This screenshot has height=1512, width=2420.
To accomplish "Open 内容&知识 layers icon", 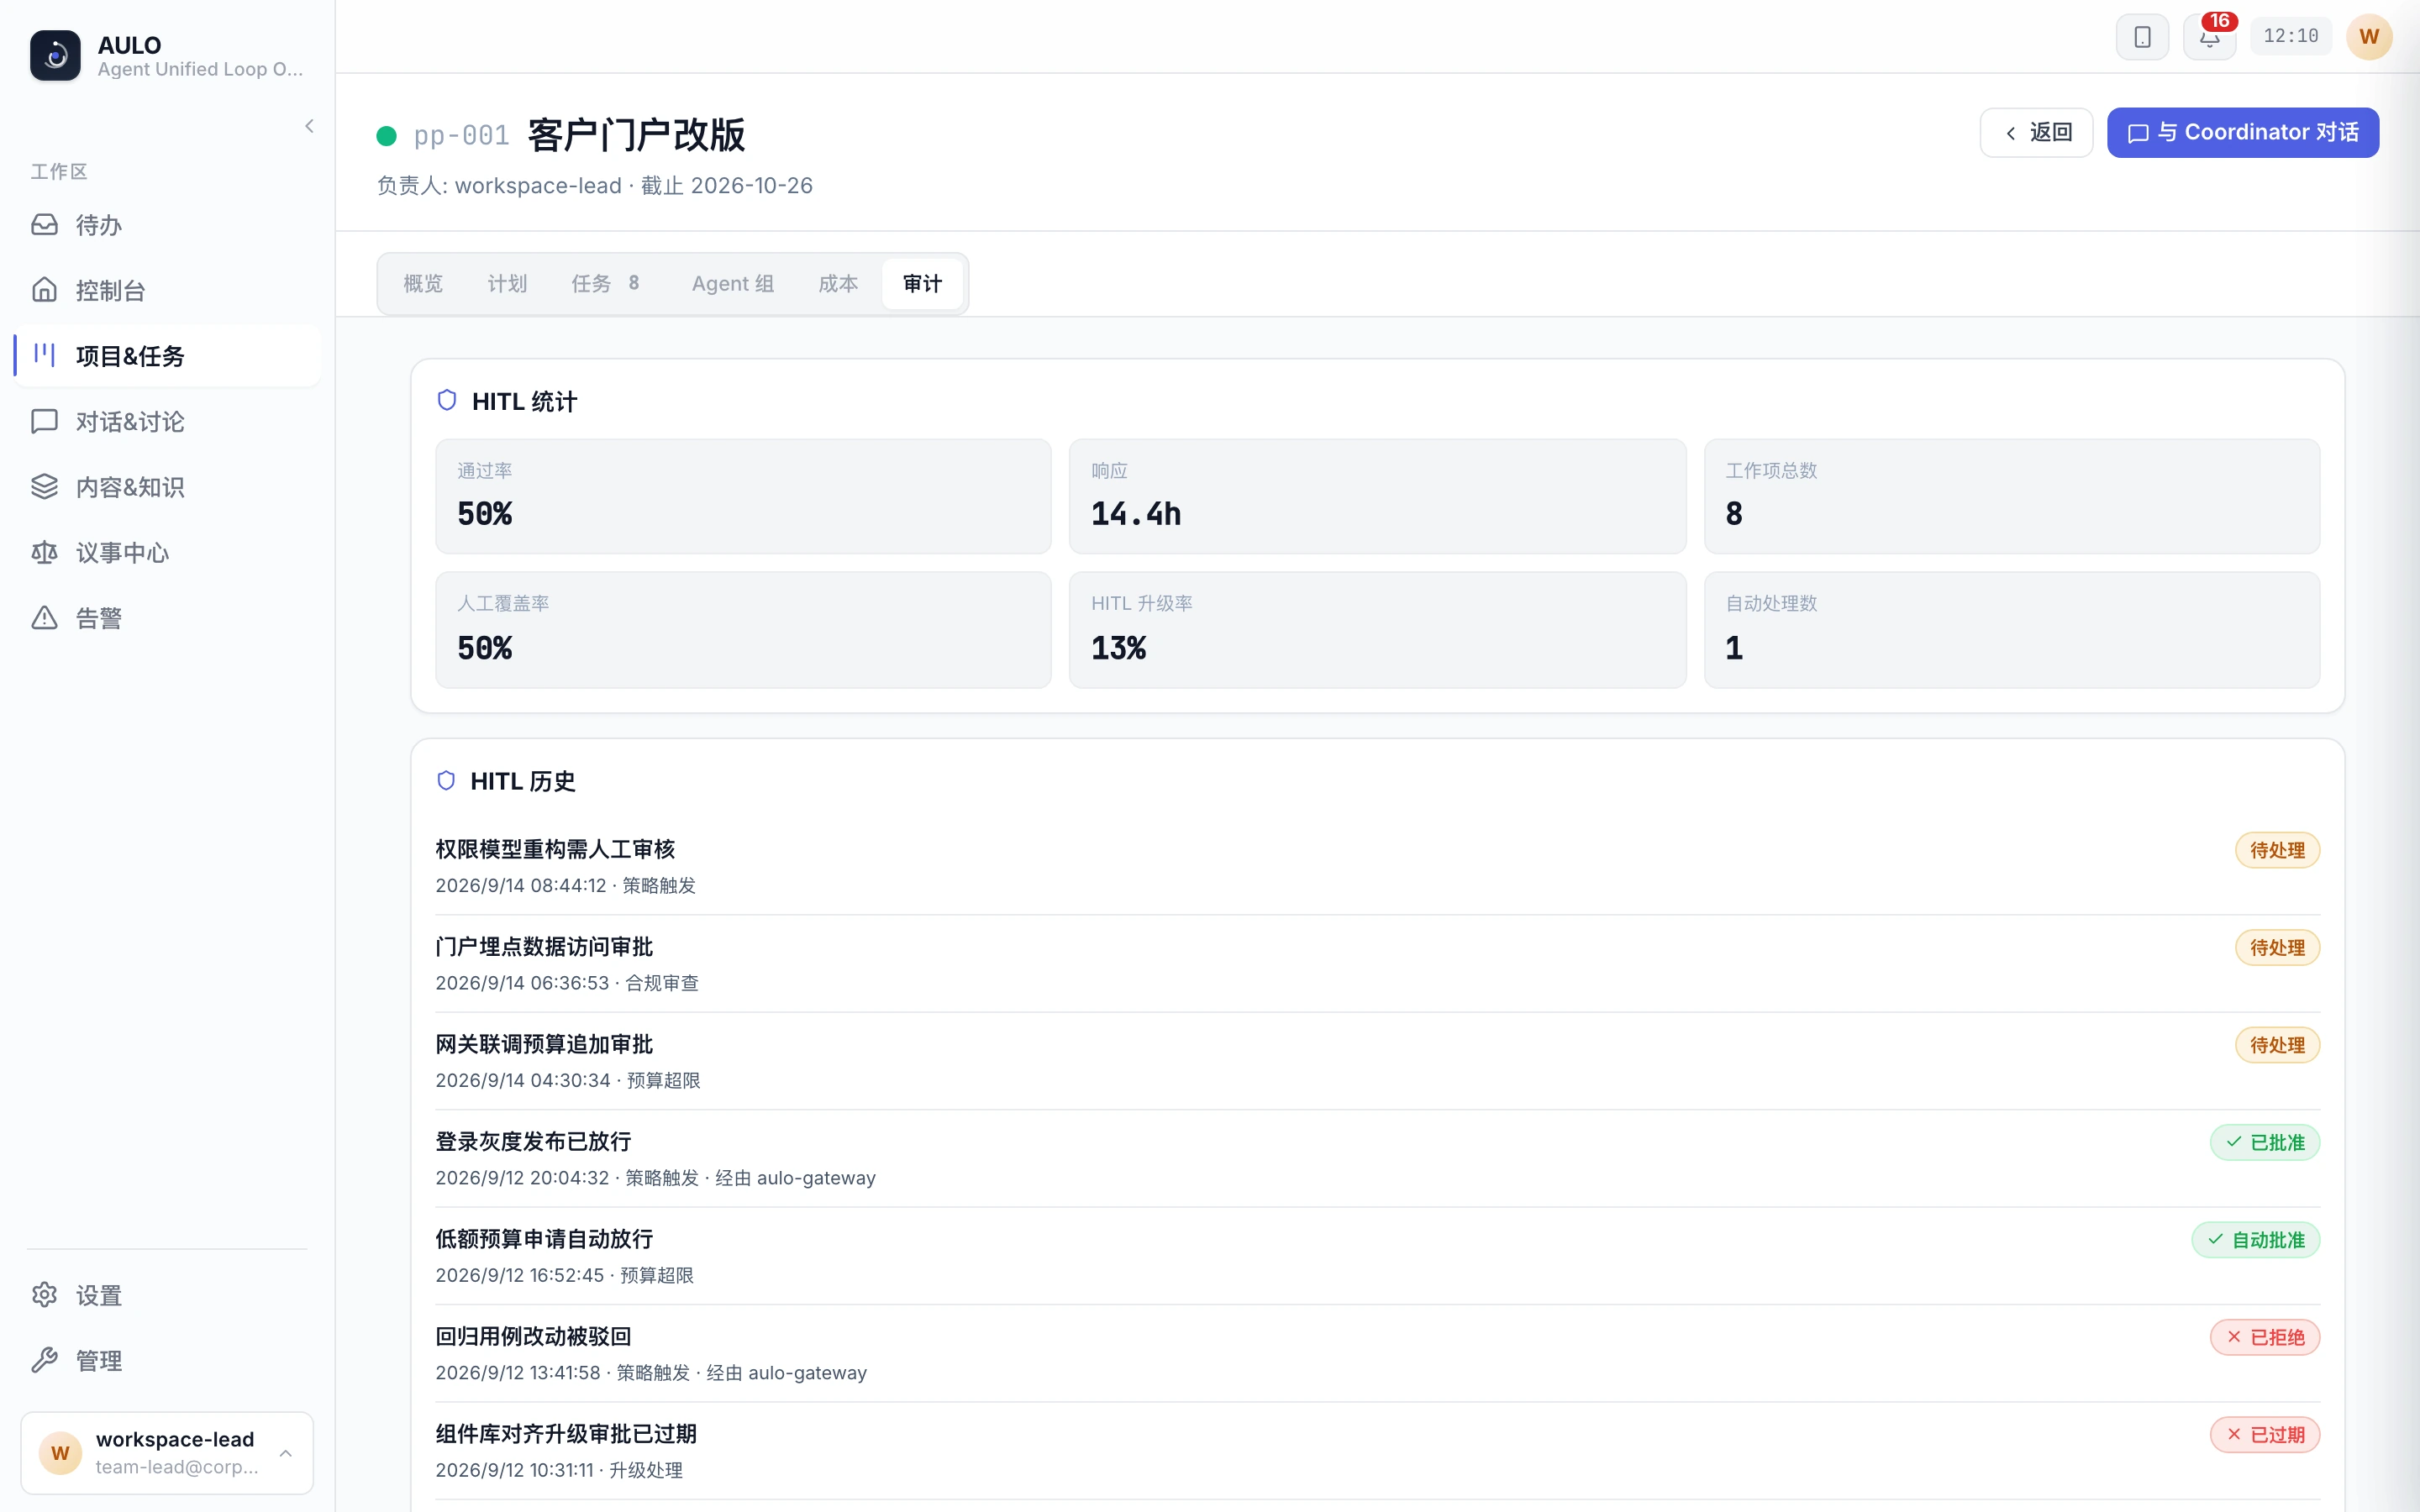I will tap(44, 487).
